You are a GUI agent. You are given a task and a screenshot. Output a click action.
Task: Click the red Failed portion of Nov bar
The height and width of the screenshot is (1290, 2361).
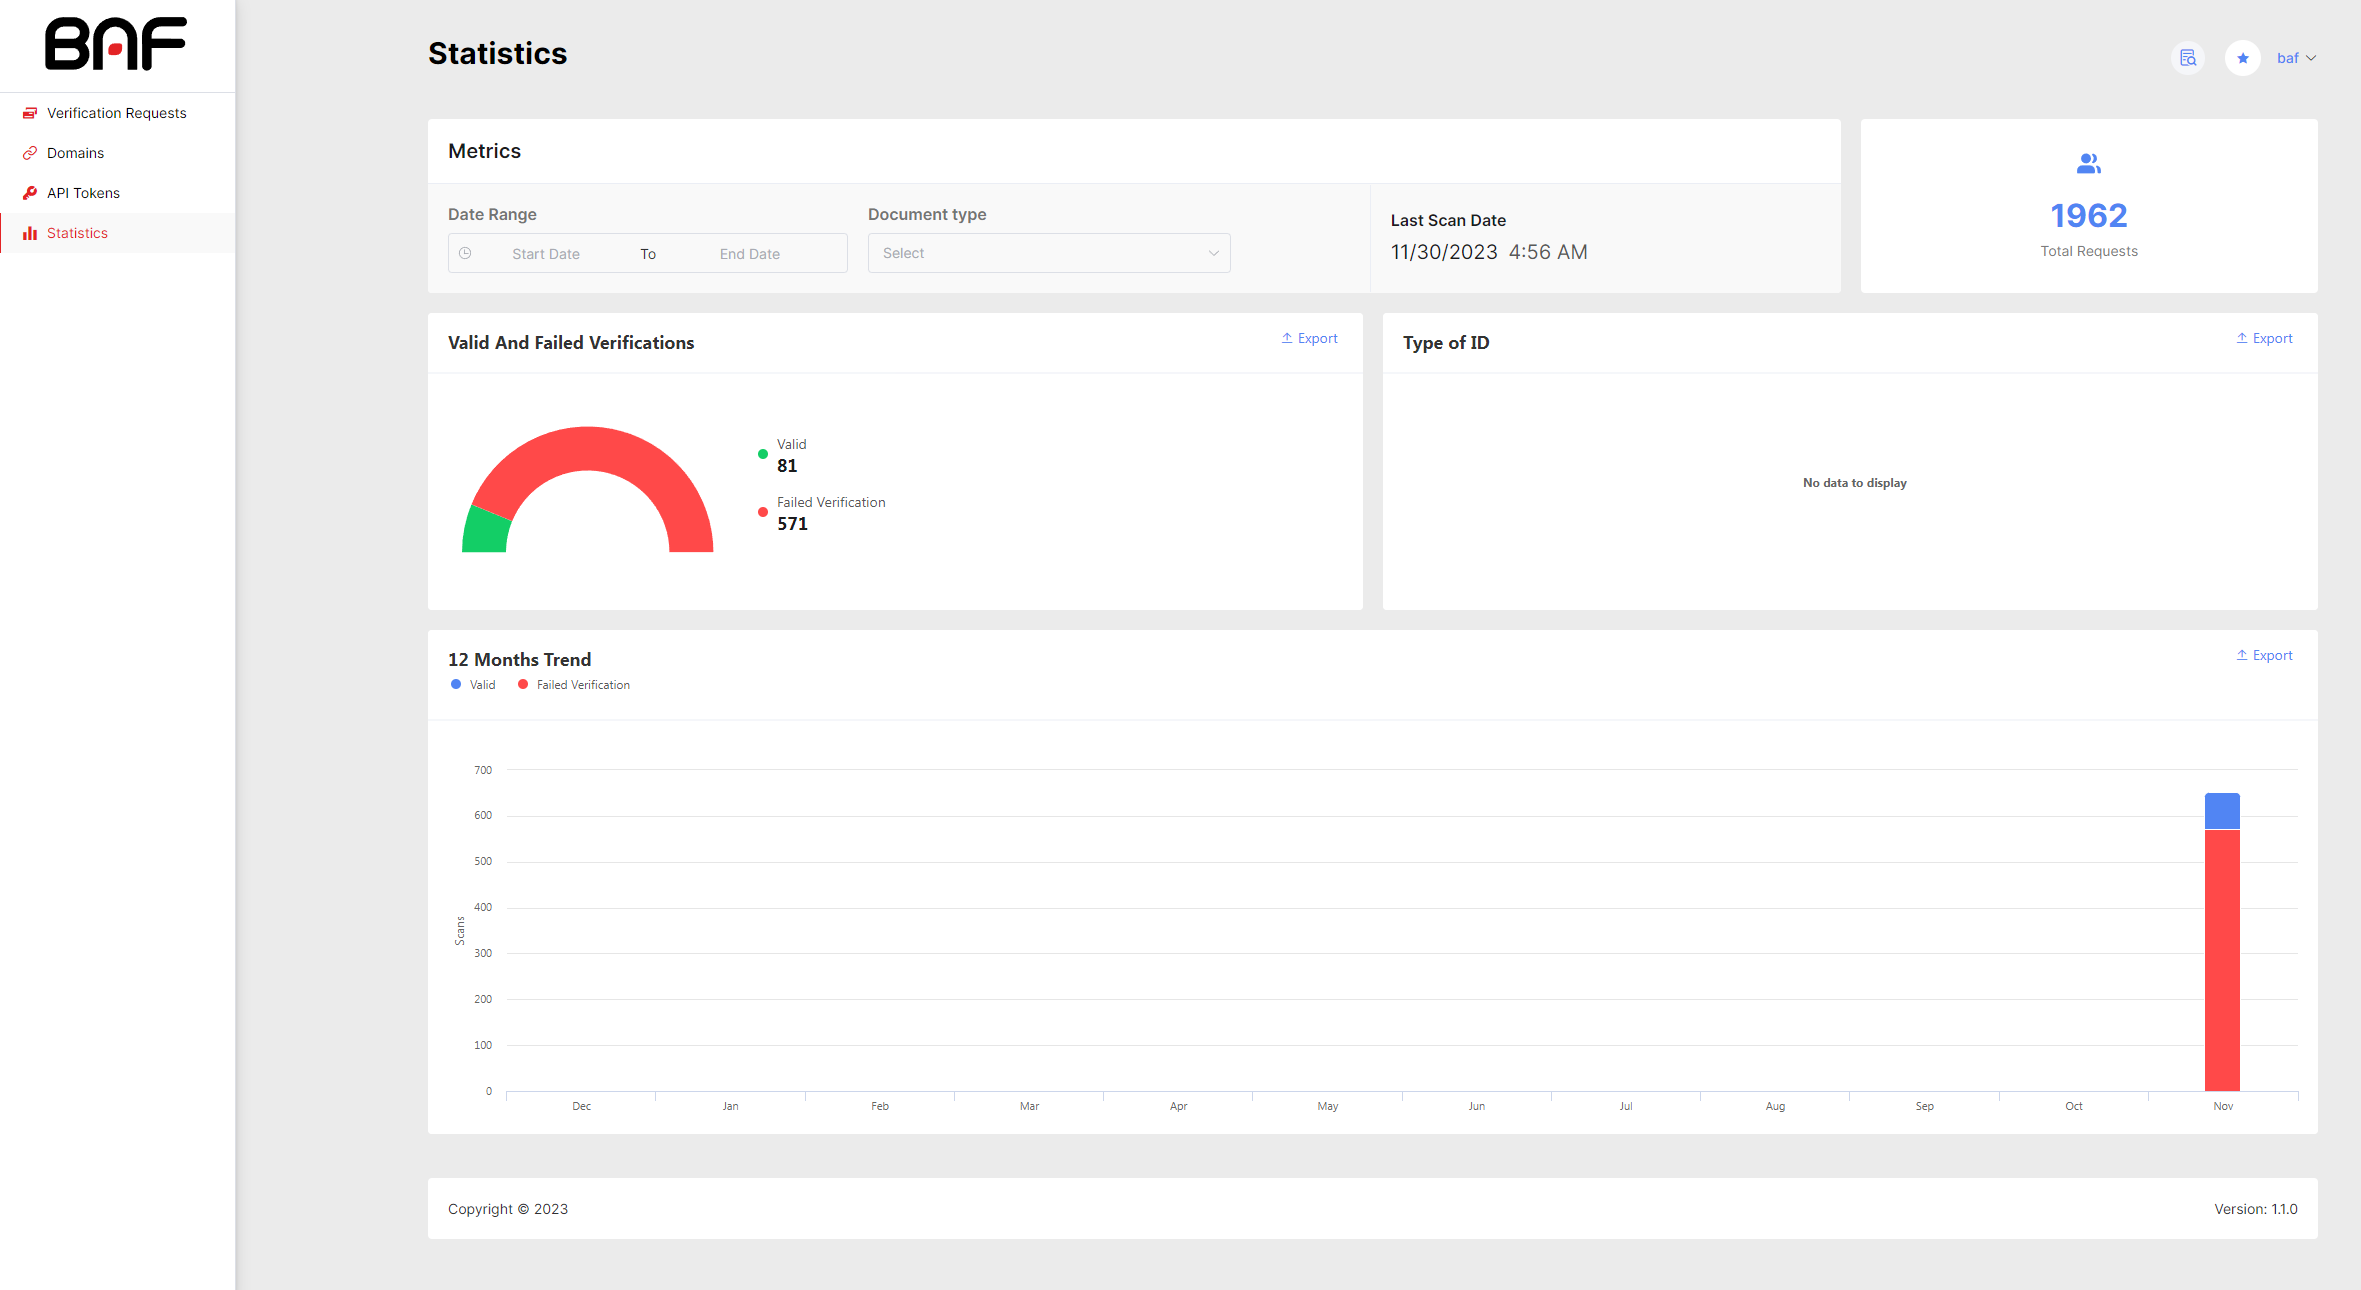click(x=2222, y=960)
